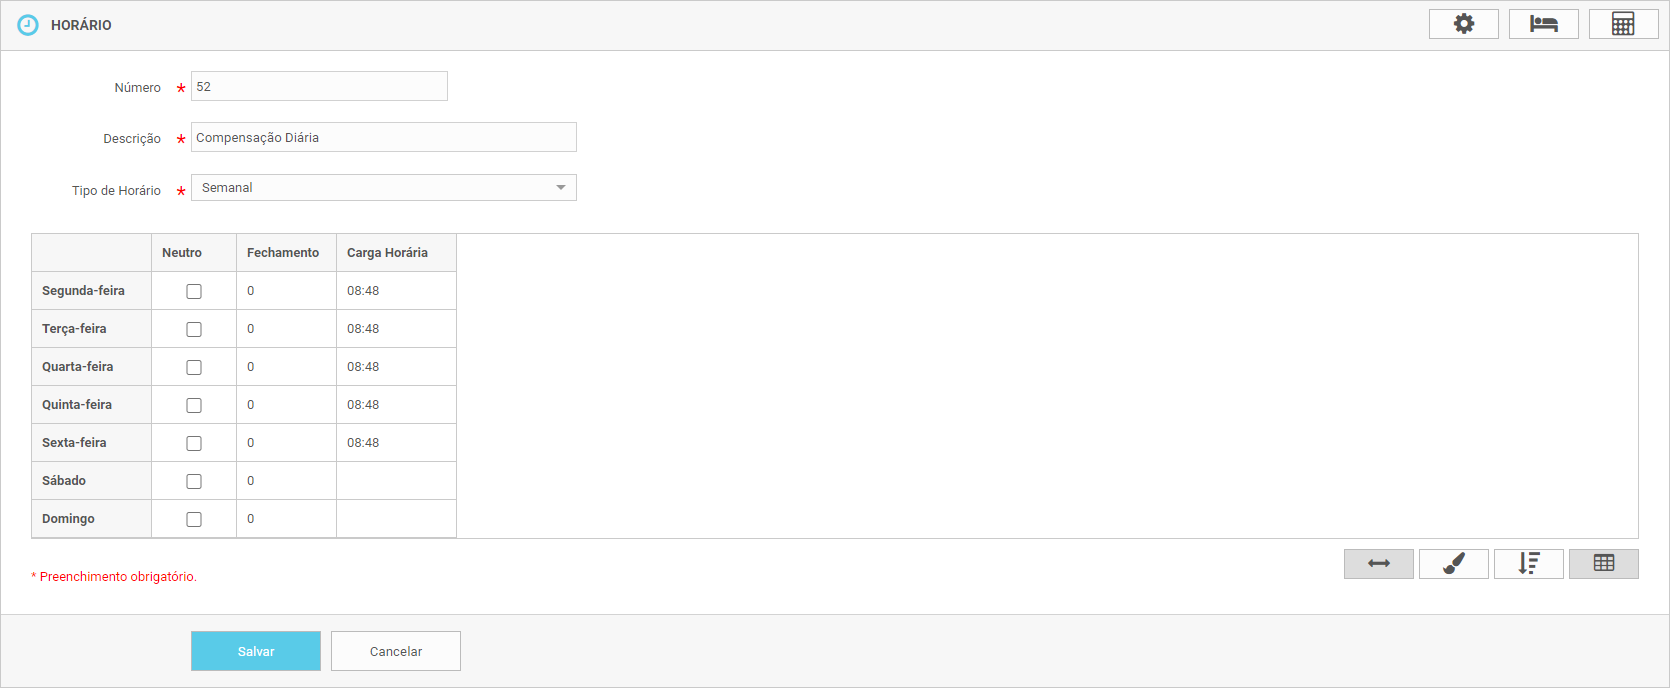The height and width of the screenshot is (688, 1670).
Task: Click the empty Carga Horária cell for Sábado
Action: (x=395, y=481)
